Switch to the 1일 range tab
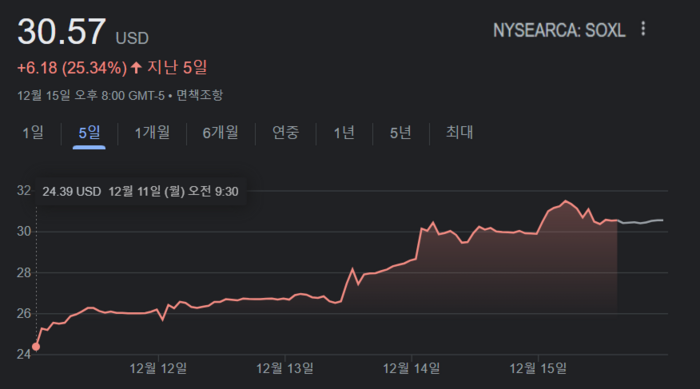Screen dimensions: 700x389 pyautogui.click(x=33, y=133)
